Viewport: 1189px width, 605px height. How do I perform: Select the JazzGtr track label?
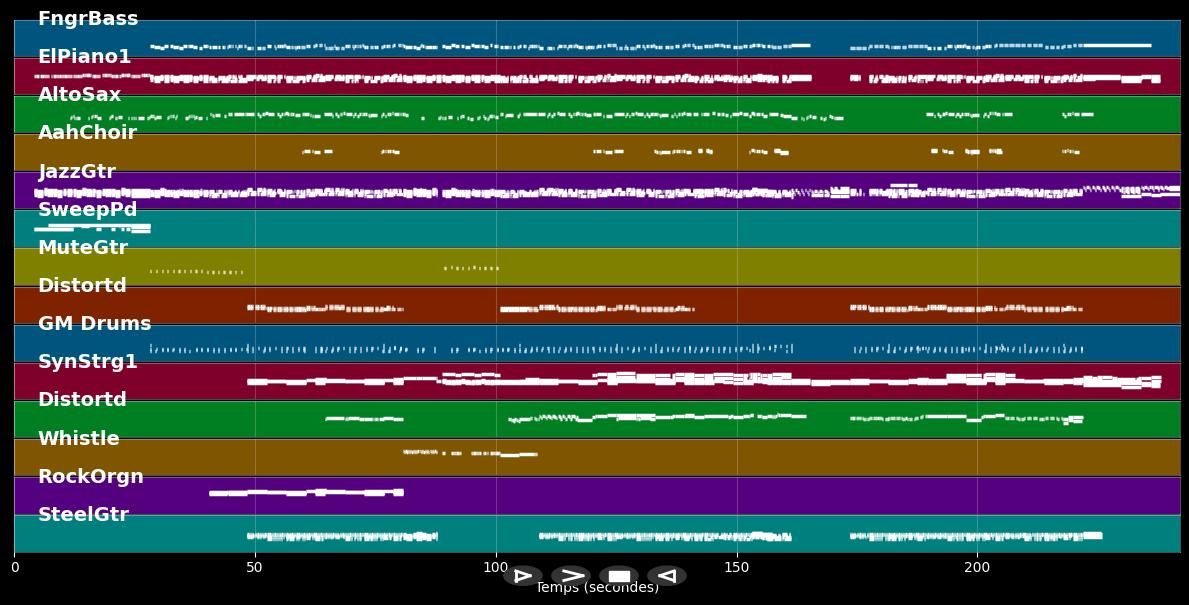(77, 172)
